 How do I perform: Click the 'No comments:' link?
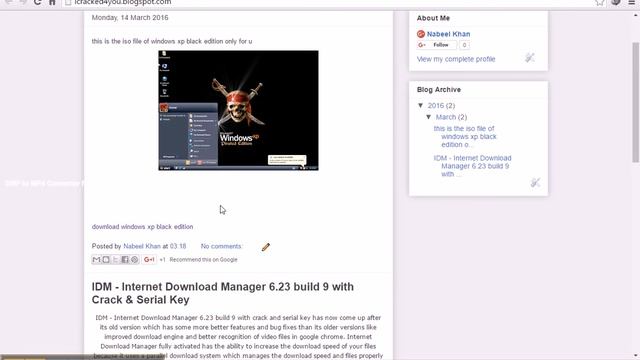click(x=221, y=246)
